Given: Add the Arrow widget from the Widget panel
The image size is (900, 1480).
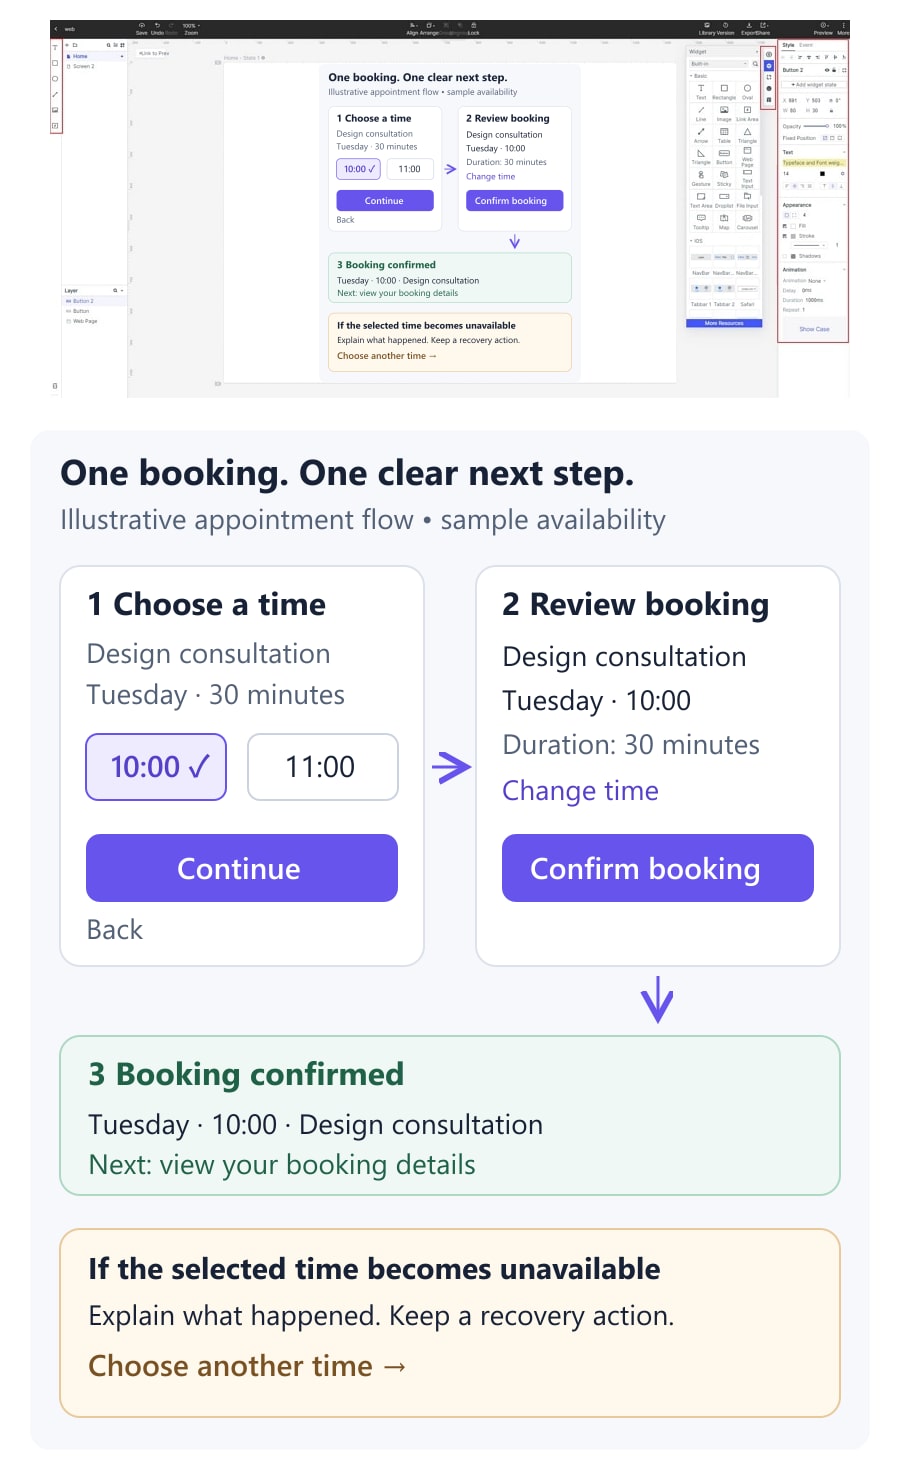Looking at the screenshot, I should coord(701,134).
